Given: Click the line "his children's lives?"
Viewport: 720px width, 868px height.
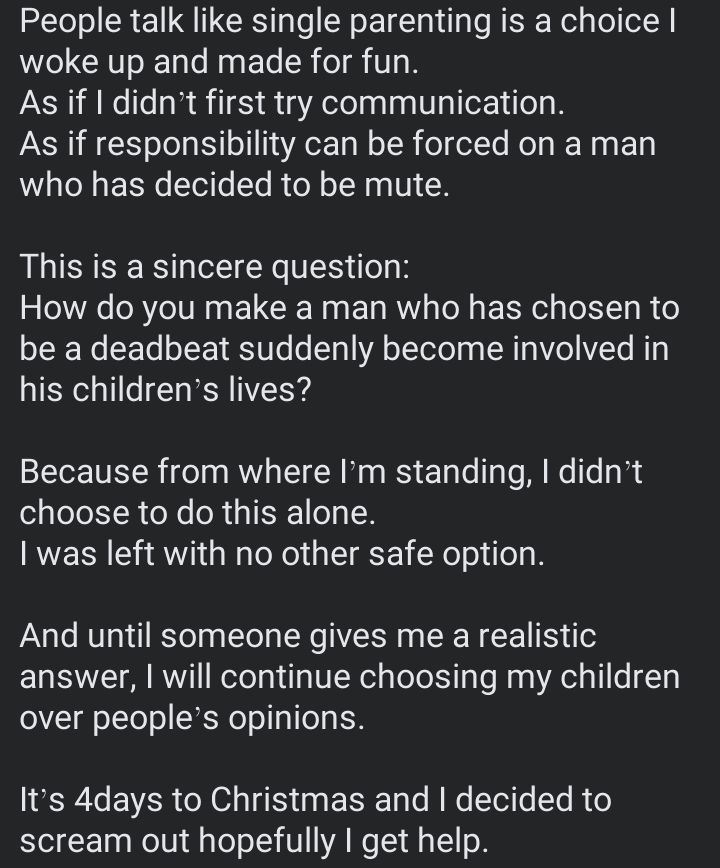Looking at the screenshot, I should 166,390.
